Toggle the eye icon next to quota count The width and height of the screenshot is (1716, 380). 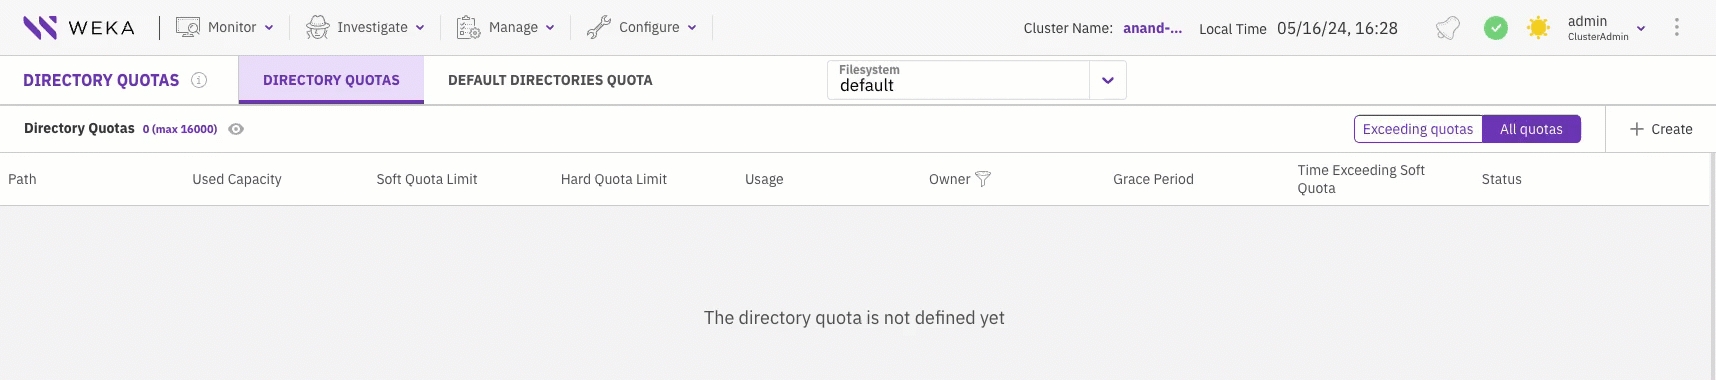236,129
